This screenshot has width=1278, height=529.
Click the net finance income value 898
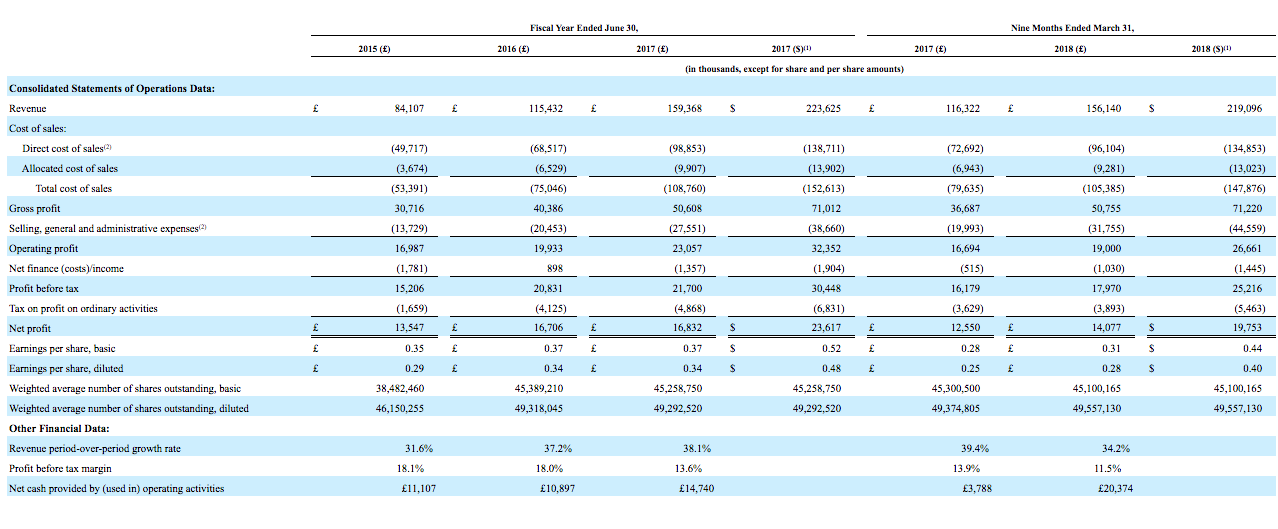point(557,268)
